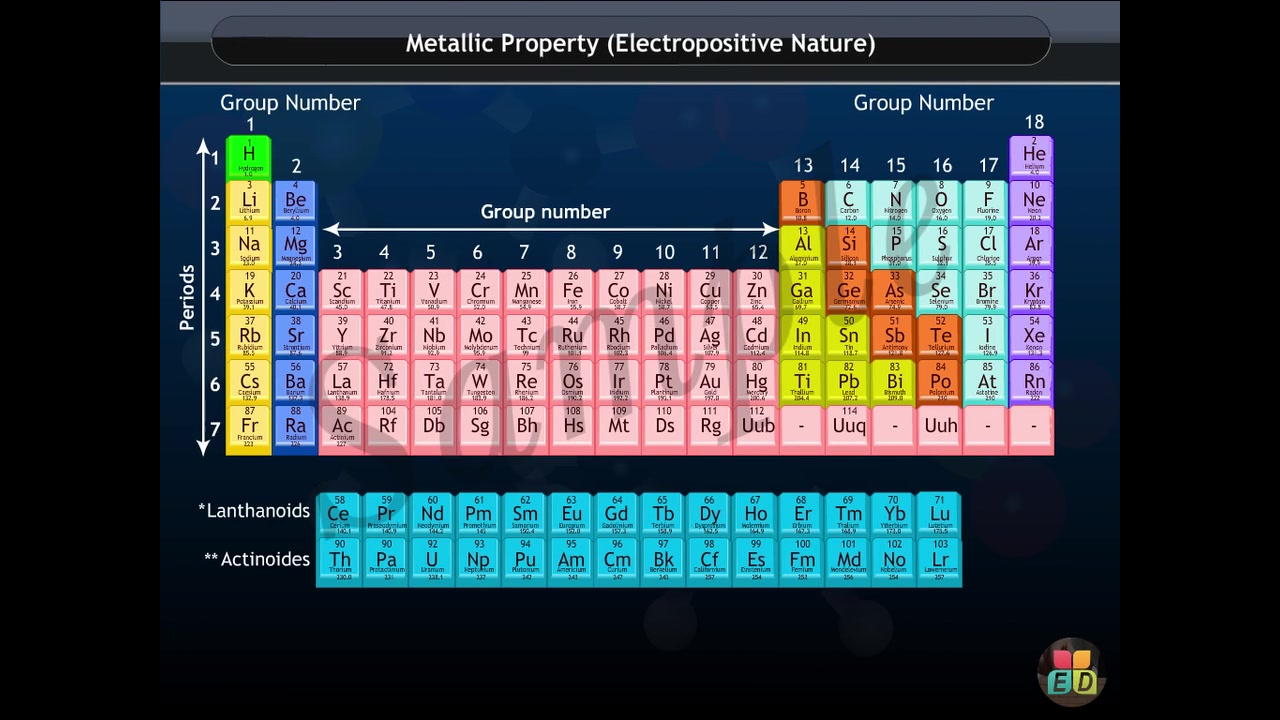The image size is (1280, 720).
Task: Select the Antimony (Sb) tile
Action: [x=894, y=337]
